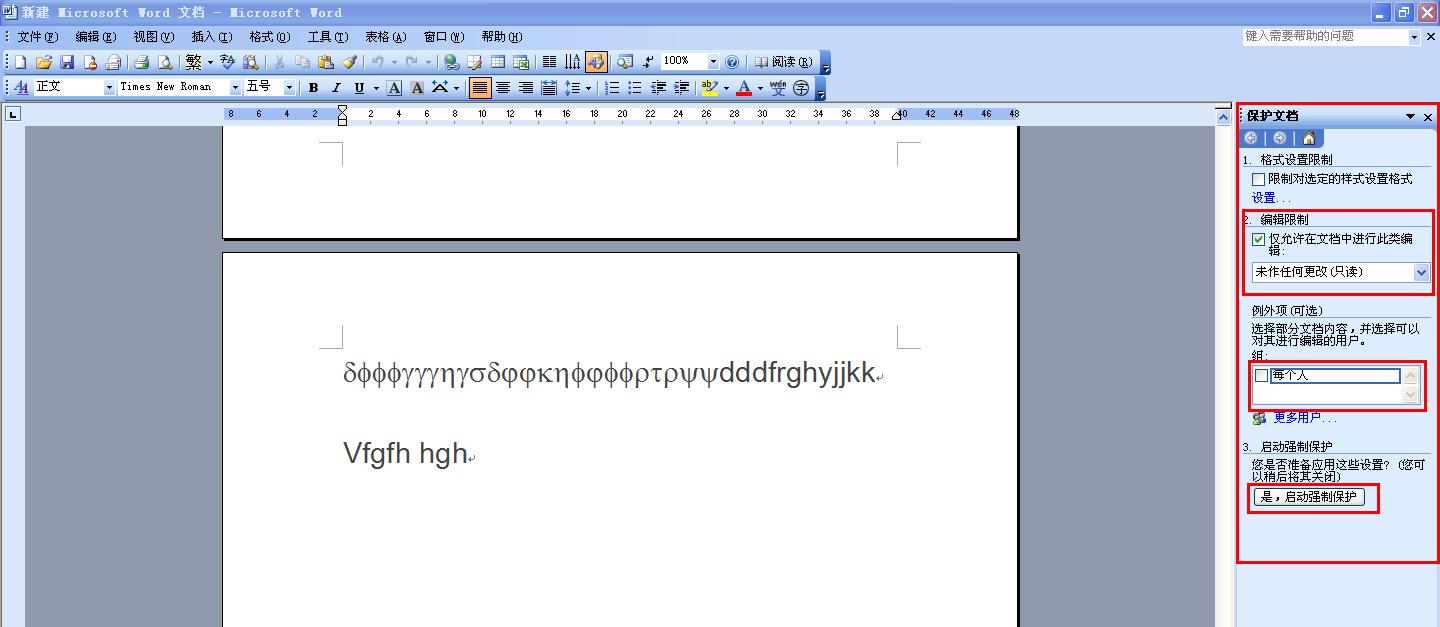Viewport: 1440px width, 627px height.
Task: Apply Bold formatting
Action: point(313,88)
